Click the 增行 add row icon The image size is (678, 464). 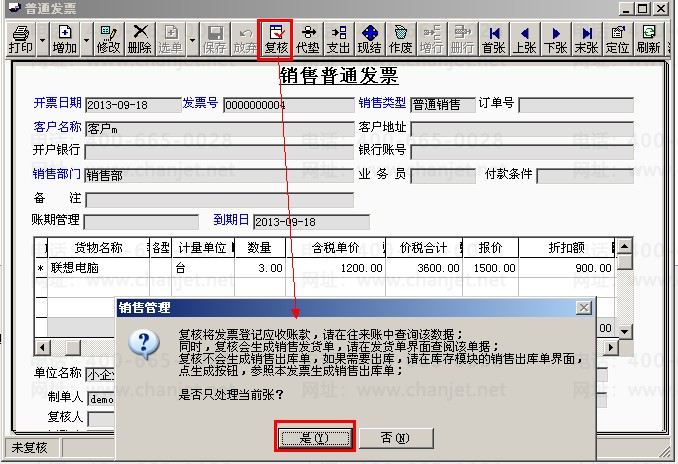[432, 39]
